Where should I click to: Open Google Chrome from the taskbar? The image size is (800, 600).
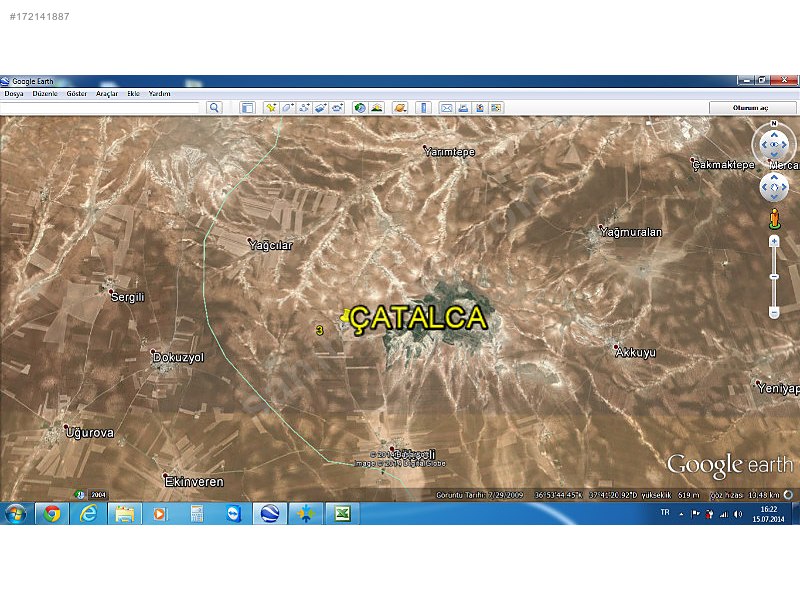coord(52,514)
